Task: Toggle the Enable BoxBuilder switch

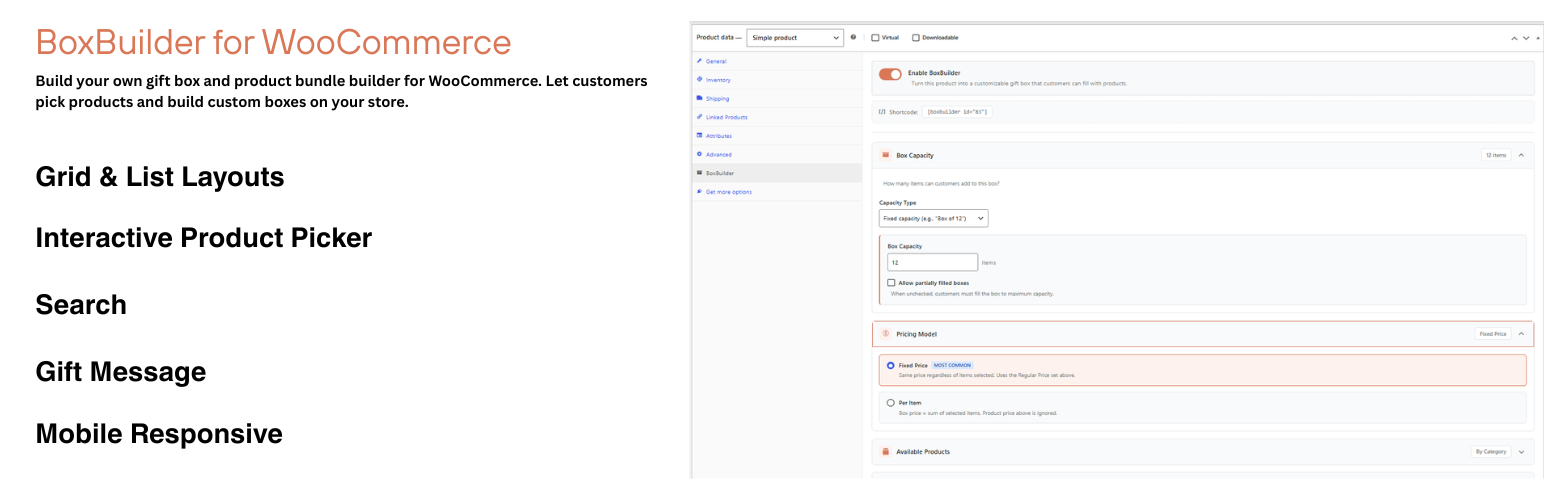Action: pyautogui.click(x=890, y=74)
